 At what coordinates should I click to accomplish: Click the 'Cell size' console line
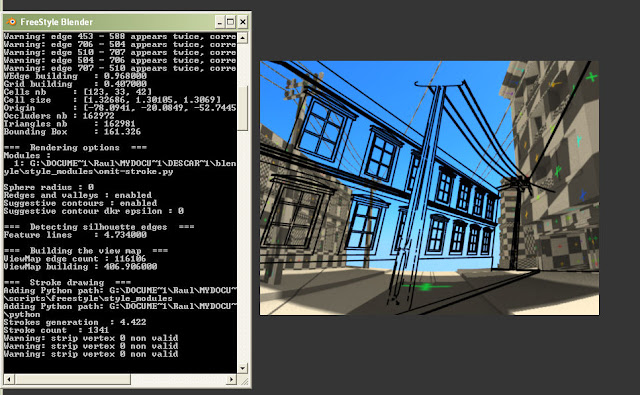(x=112, y=100)
